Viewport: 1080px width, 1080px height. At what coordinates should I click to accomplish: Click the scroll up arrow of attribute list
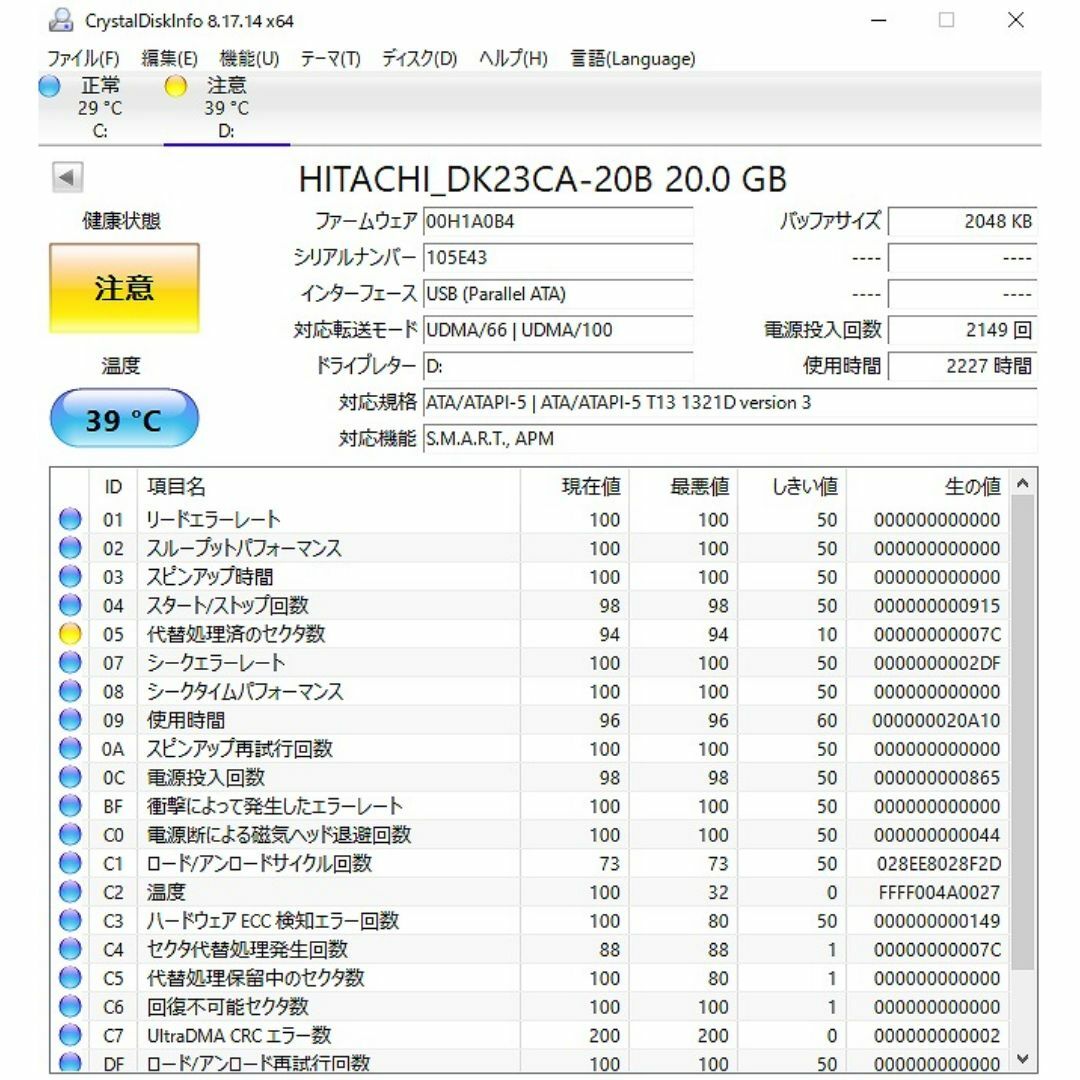(1023, 484)
